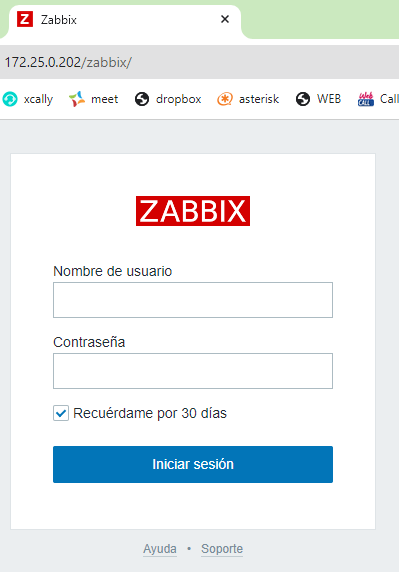Click the Web Call bookmark icon
This screenshot has width=399, height=572.
[366, 99]
